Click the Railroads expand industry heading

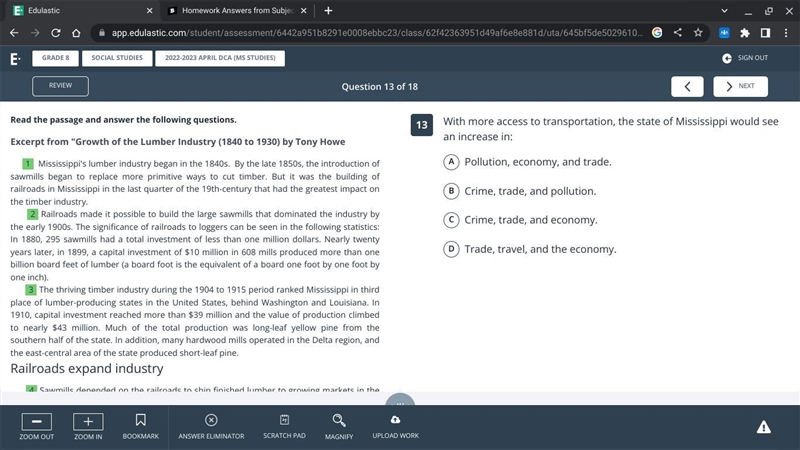point(87,368)
